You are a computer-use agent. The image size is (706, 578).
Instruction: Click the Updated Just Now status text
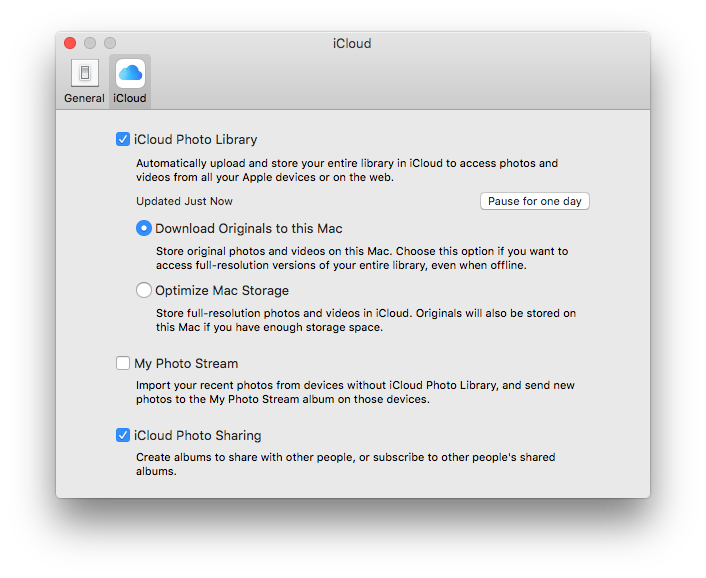tap(184, 202)
